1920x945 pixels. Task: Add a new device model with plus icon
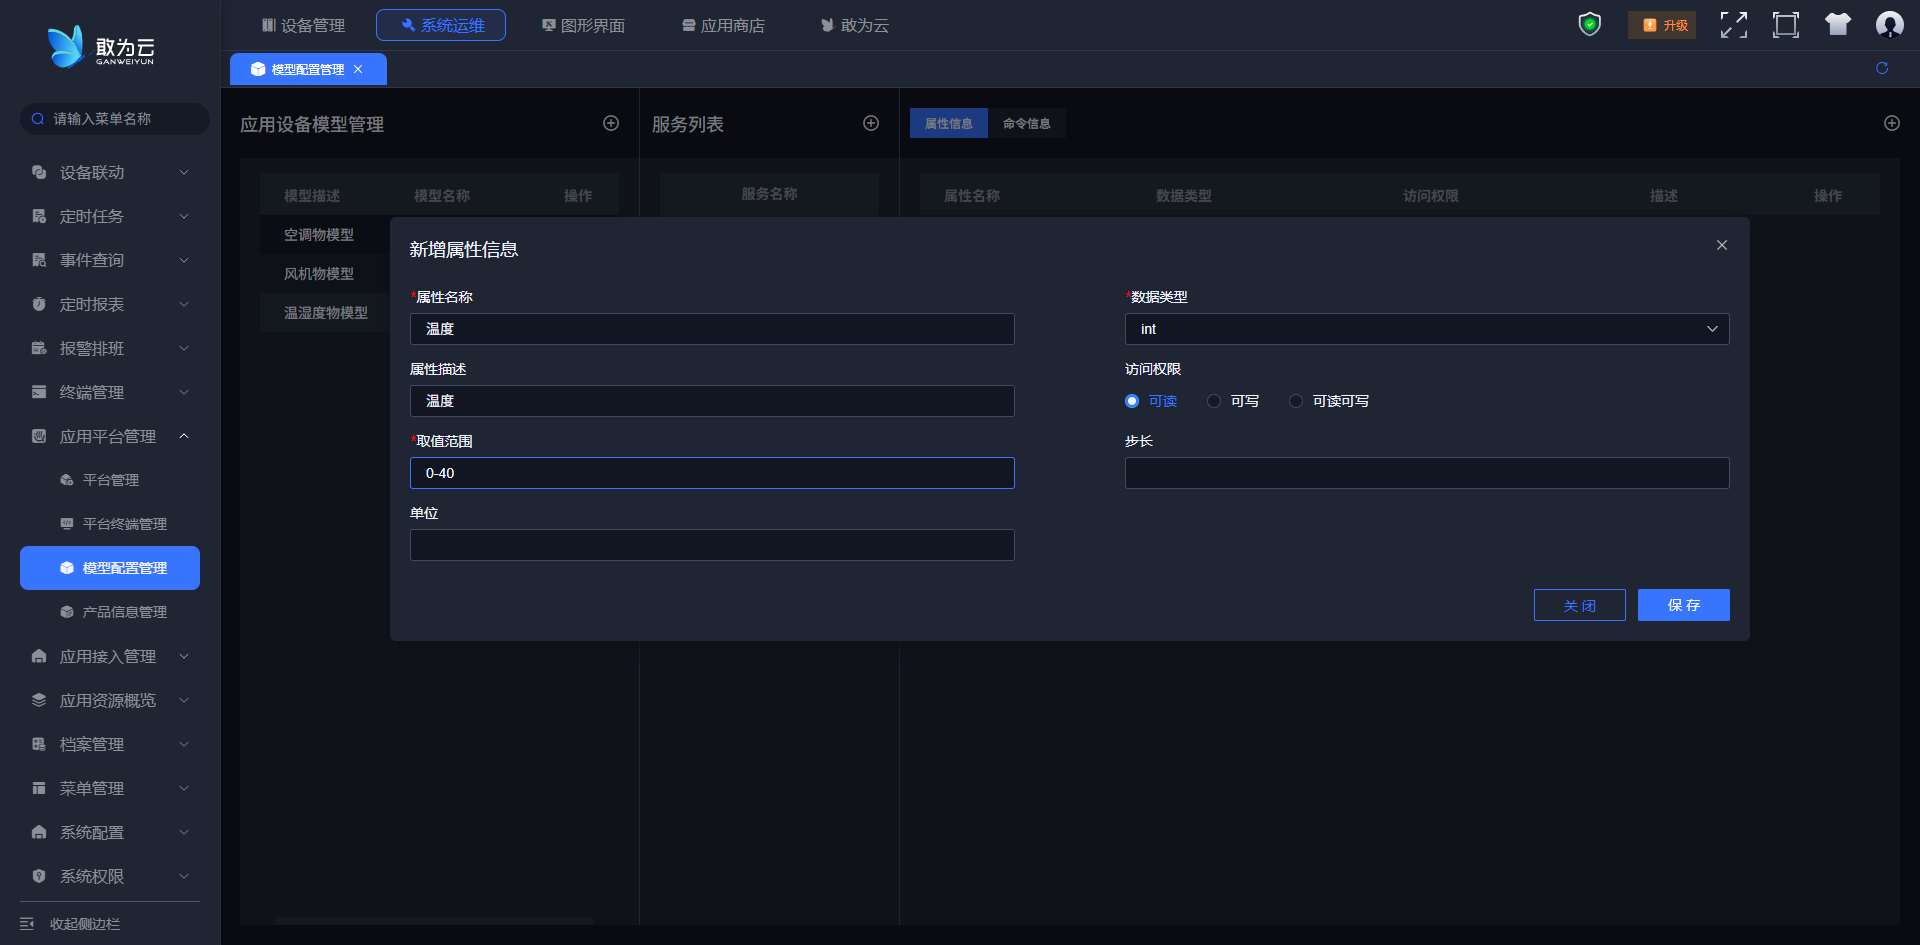coord(611,123)
